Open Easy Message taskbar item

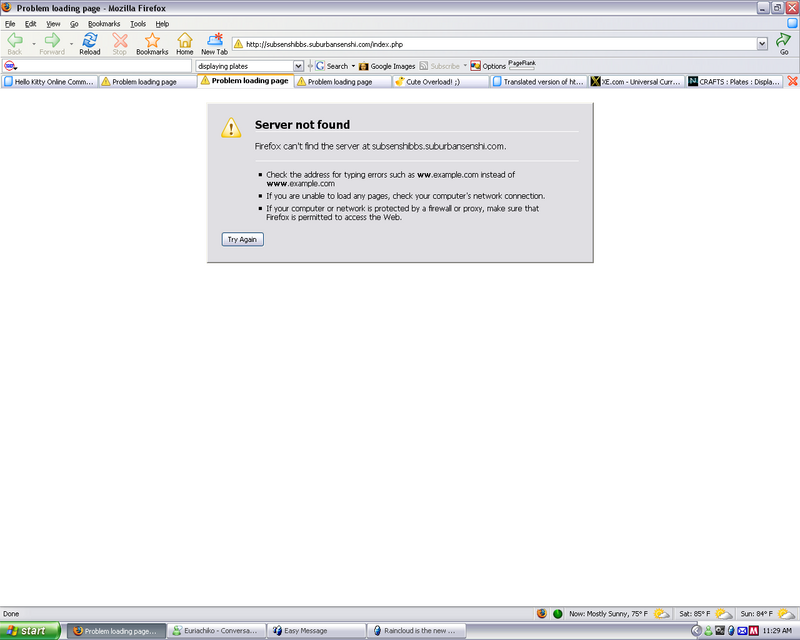(x=317, y=631)
